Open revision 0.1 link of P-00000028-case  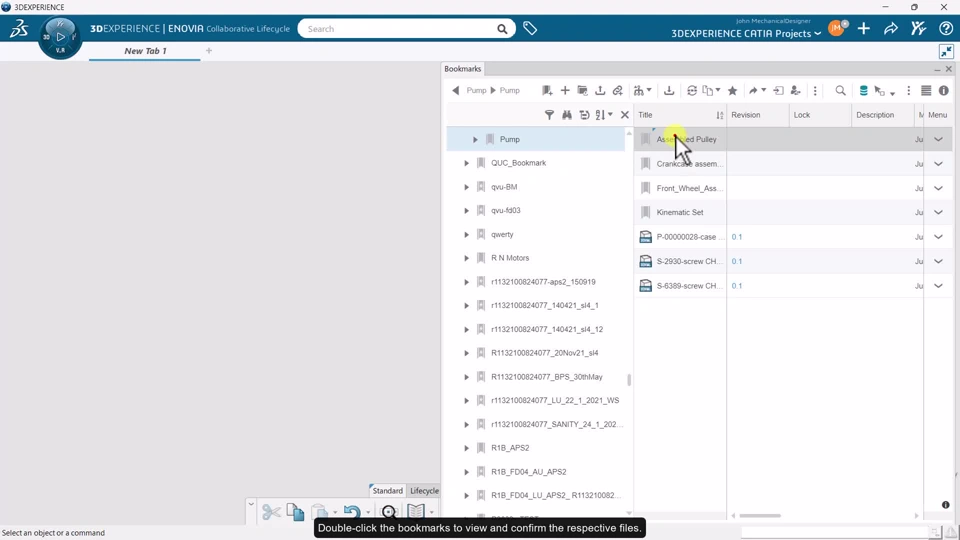coord(737,237)
